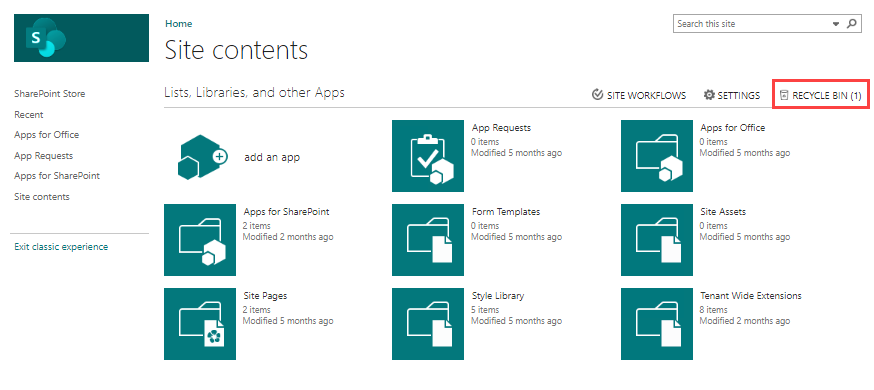Open the Form Templates library icon
This screenshot has height=390, width=874.
coord(428,240)
